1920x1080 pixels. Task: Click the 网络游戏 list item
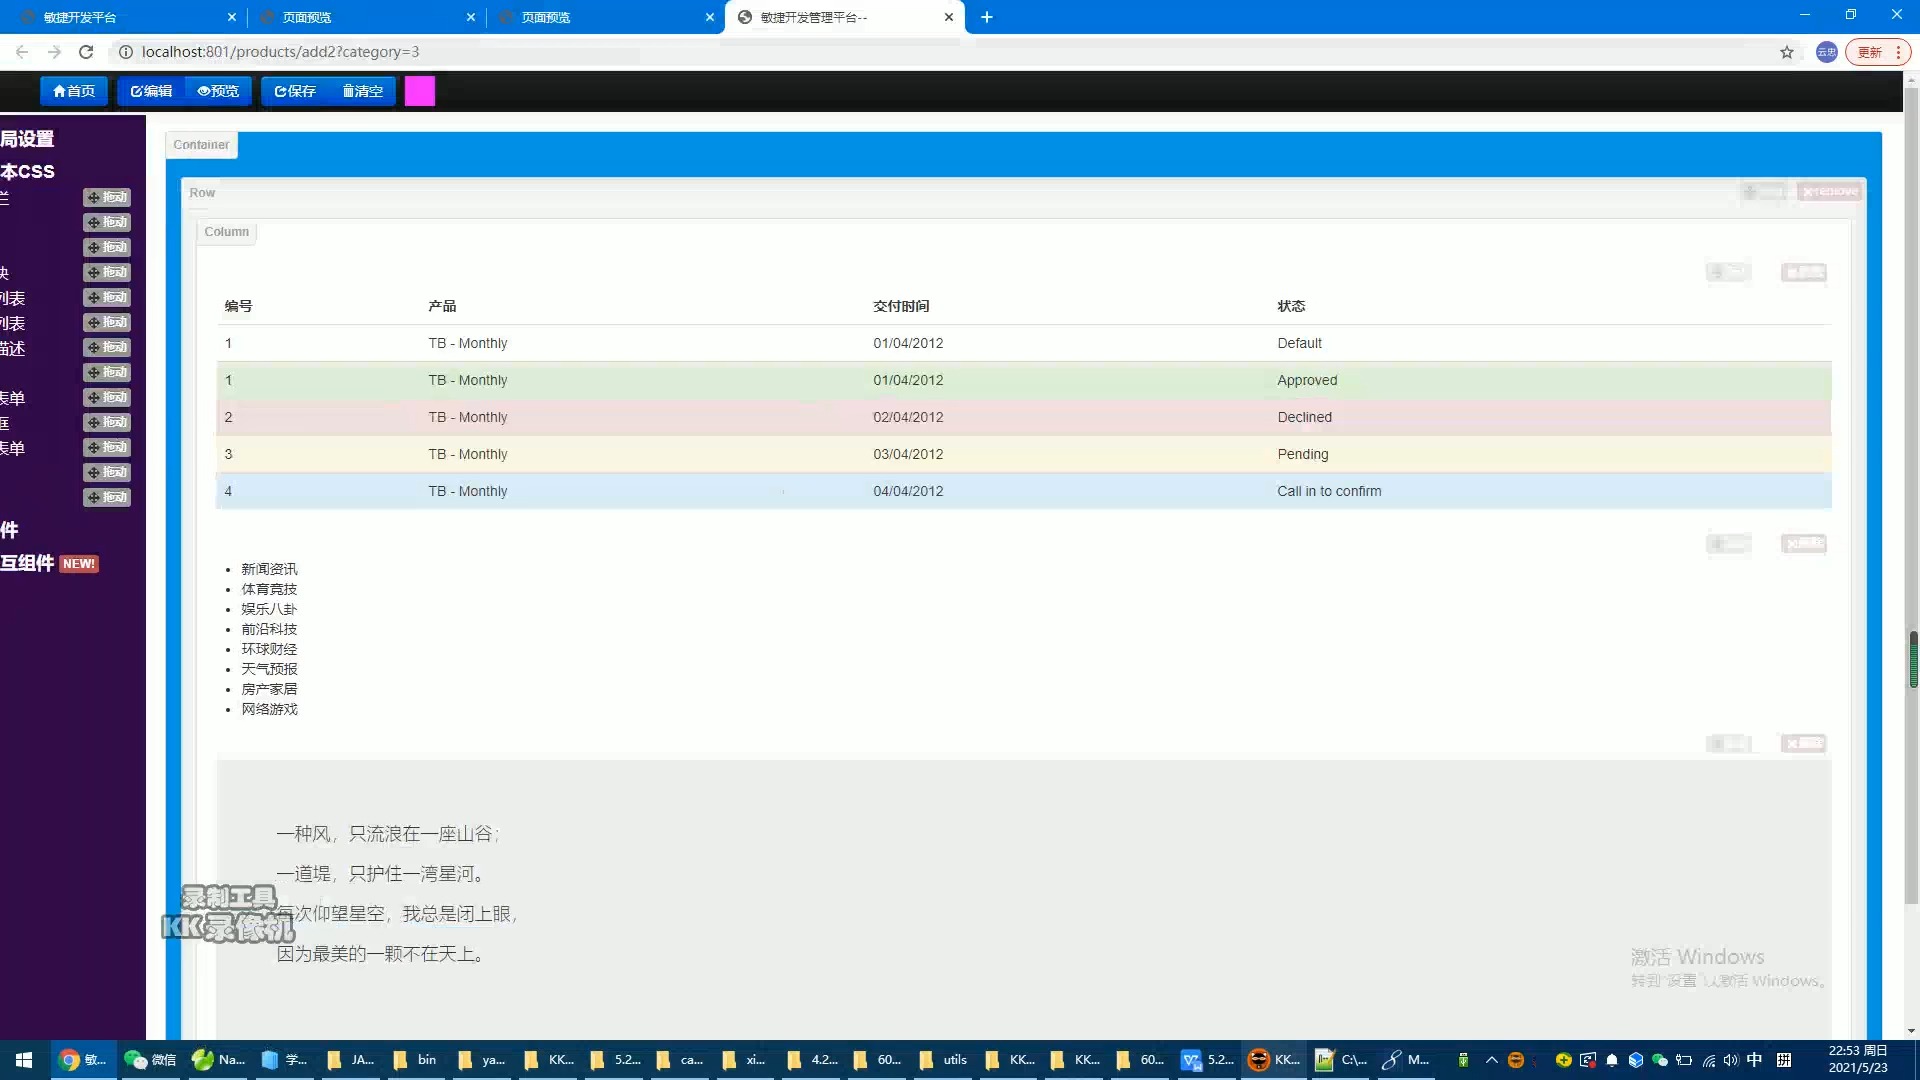(x=269, y=709)
